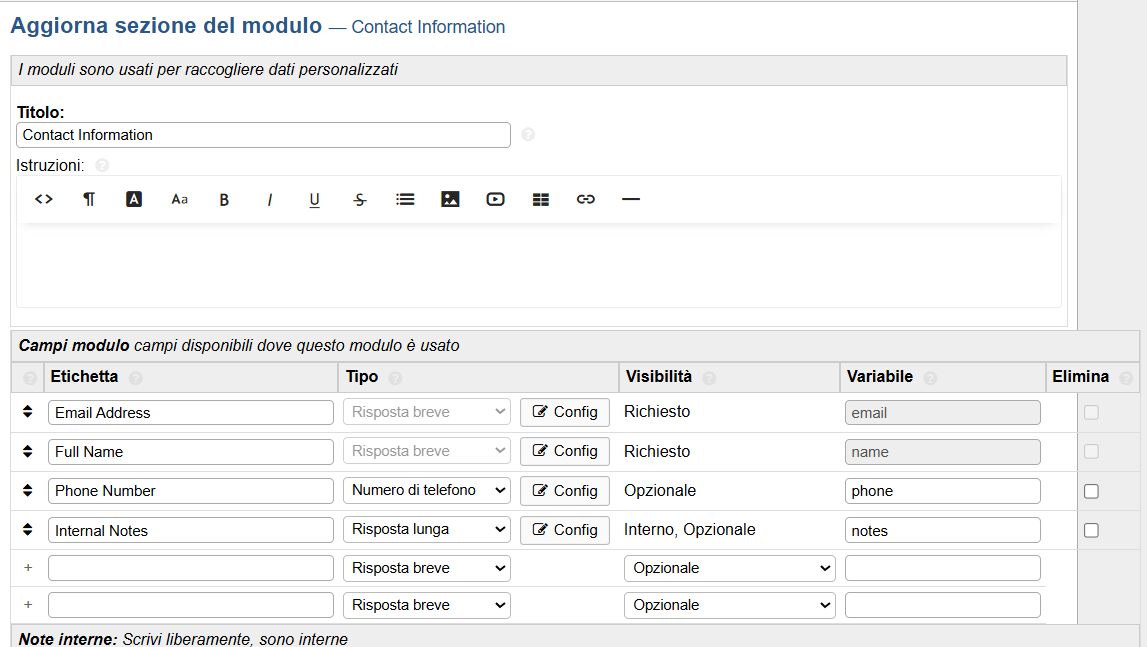Insert a table using the editor toolbar
This screenshot has width=1147, height=647.
point(541,199)
